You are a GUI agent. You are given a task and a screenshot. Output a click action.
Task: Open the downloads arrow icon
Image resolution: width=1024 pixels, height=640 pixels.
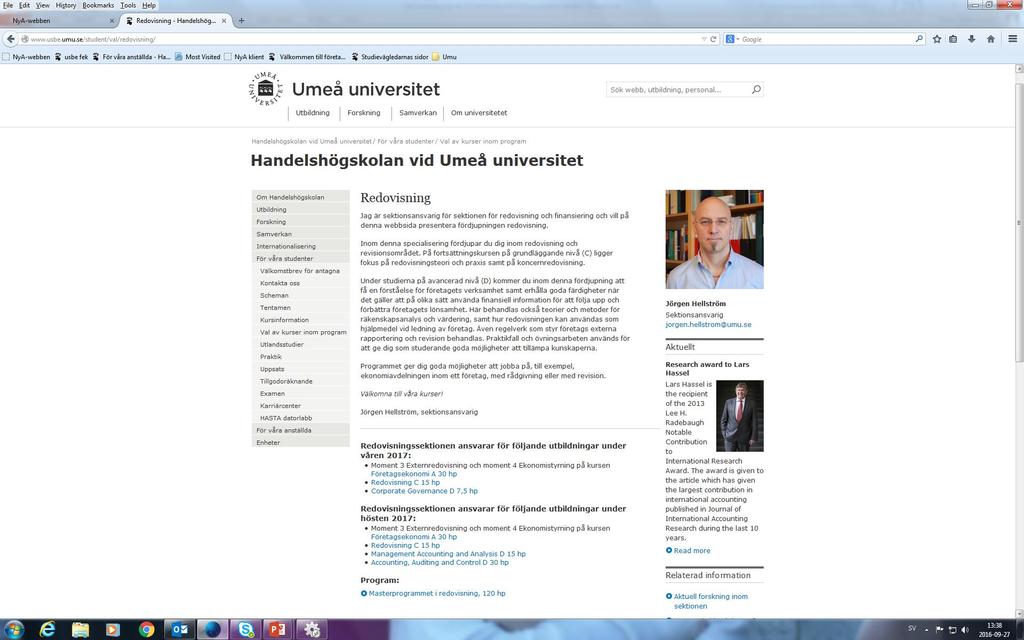point(972,39)
